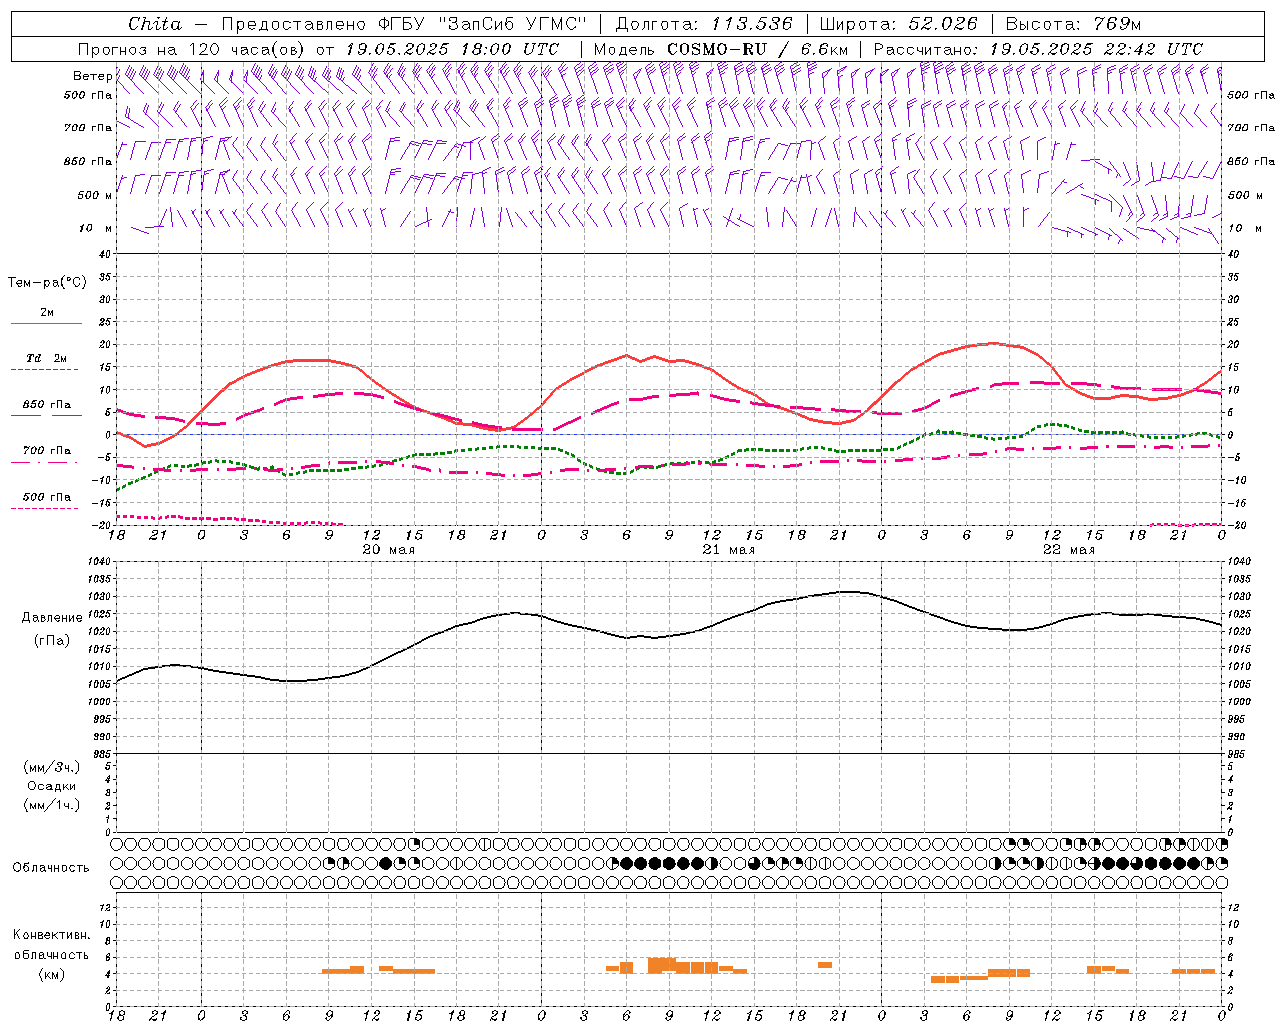Click the "Chita" station title

tap(155, 24)
